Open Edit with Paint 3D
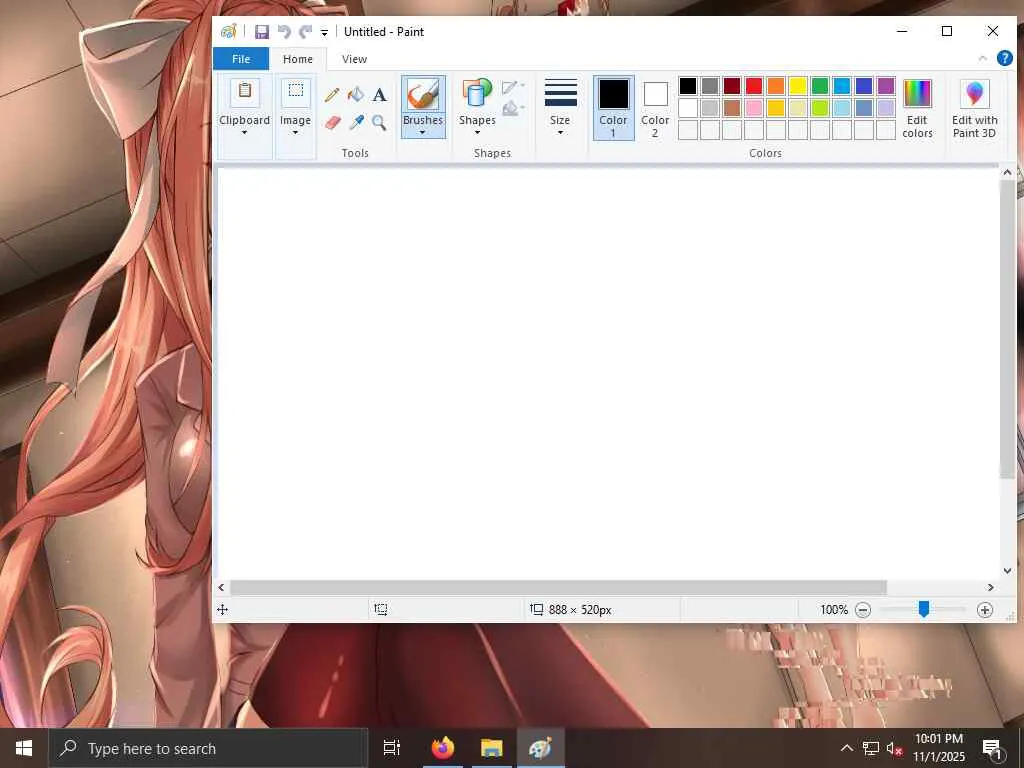This screenshot has width=1024, height=768. pyautogui.click(x=974, y=108)
